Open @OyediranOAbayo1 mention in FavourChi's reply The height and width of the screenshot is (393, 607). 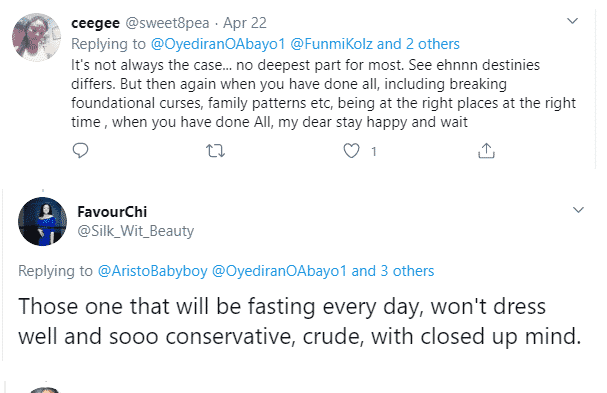[279, 271]
